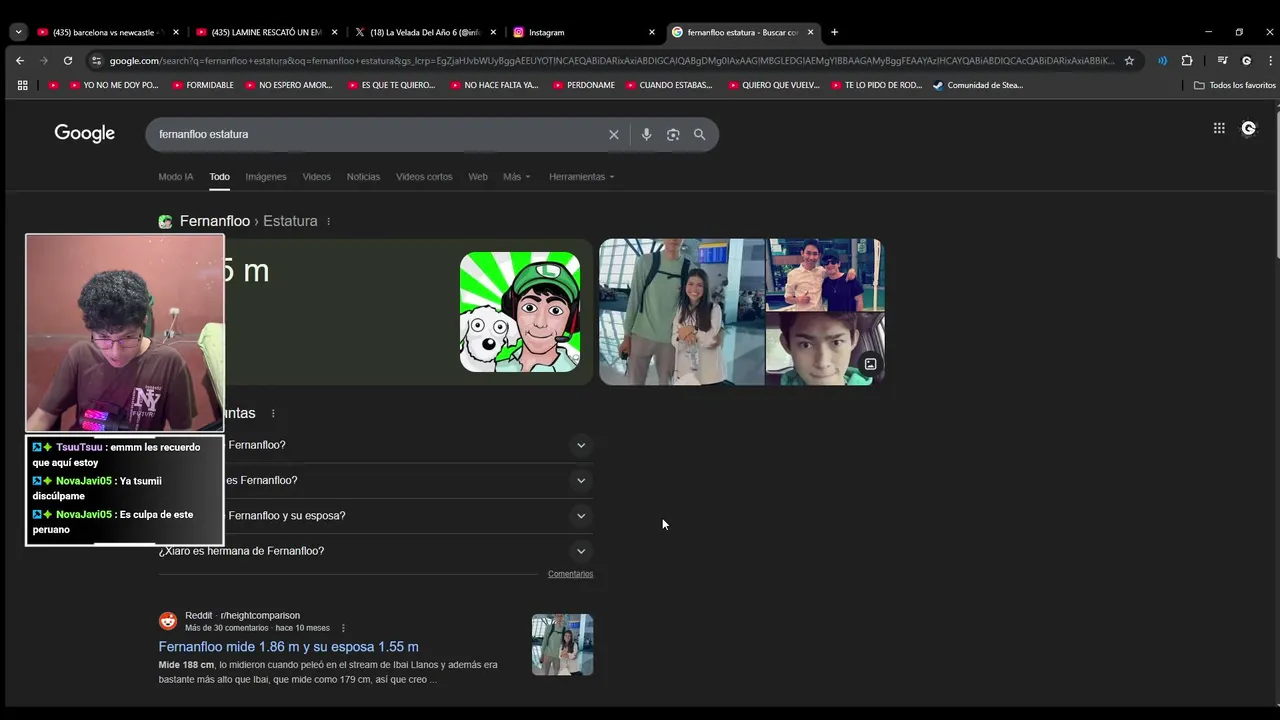
Task: Switch to Videos cortos results tab
Action: pos(424,177)
